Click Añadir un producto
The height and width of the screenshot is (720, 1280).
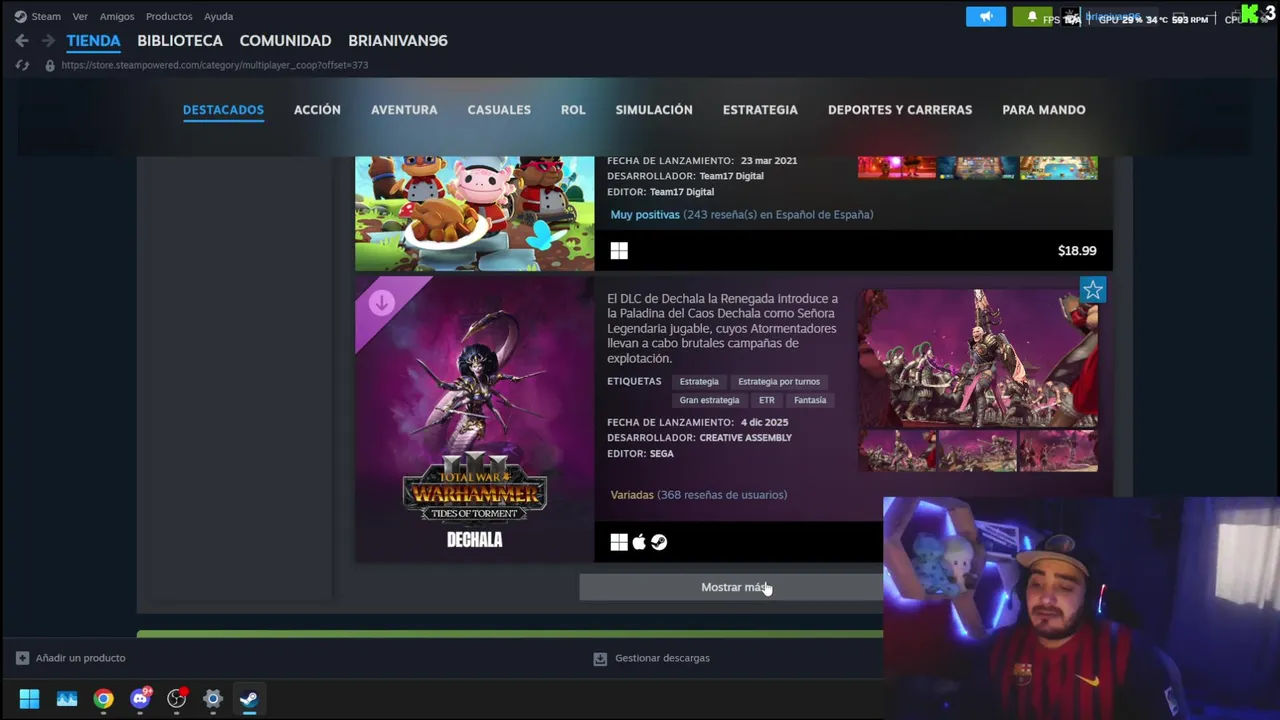(80, 658)
